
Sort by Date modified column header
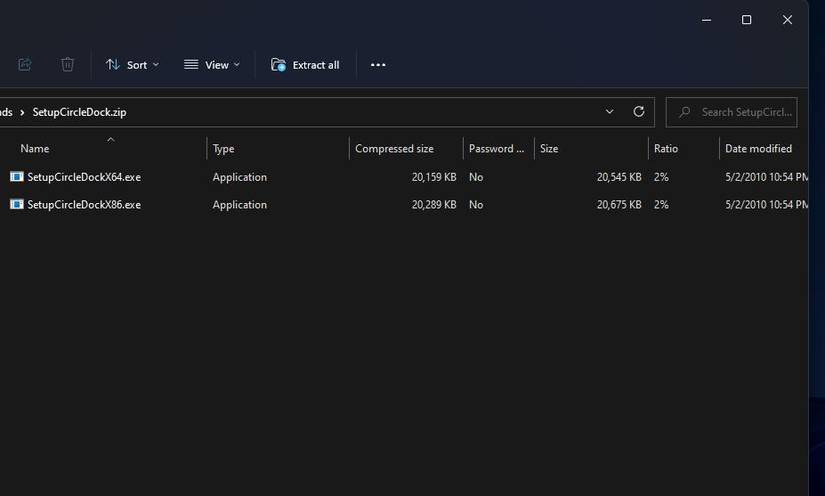coord(758,149)
